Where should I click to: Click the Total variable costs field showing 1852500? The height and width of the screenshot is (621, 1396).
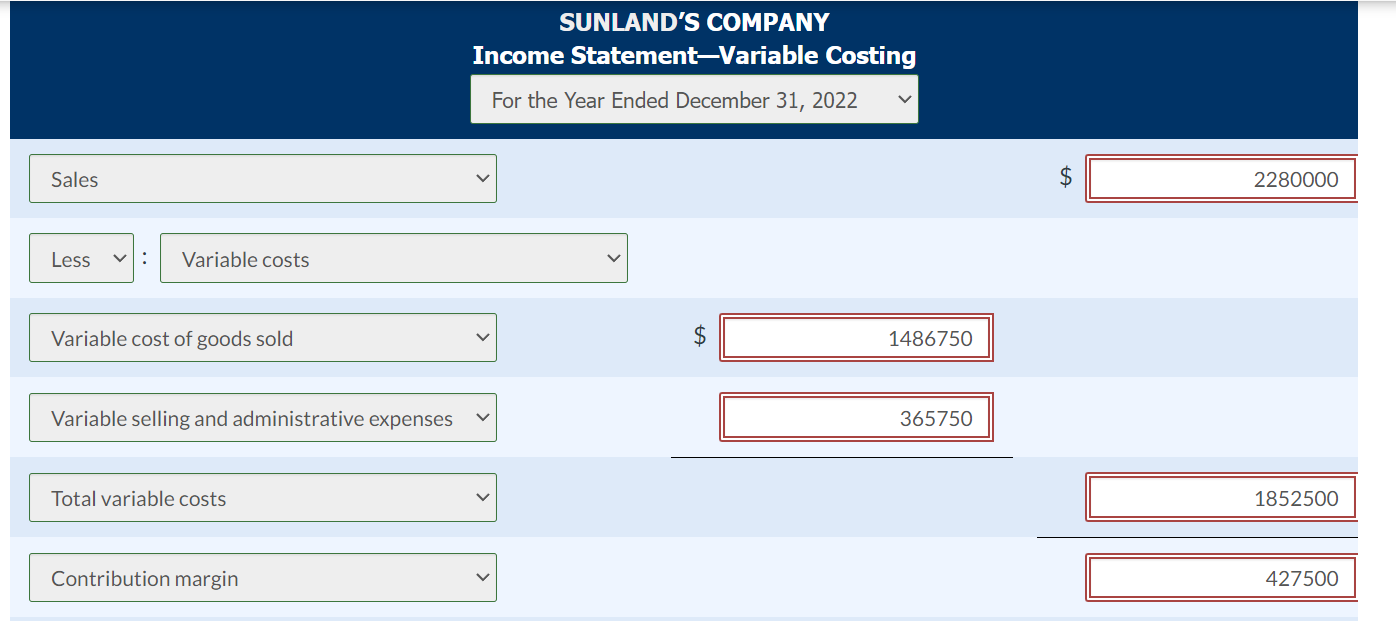pyautogui.click(x=1220, y=497)
